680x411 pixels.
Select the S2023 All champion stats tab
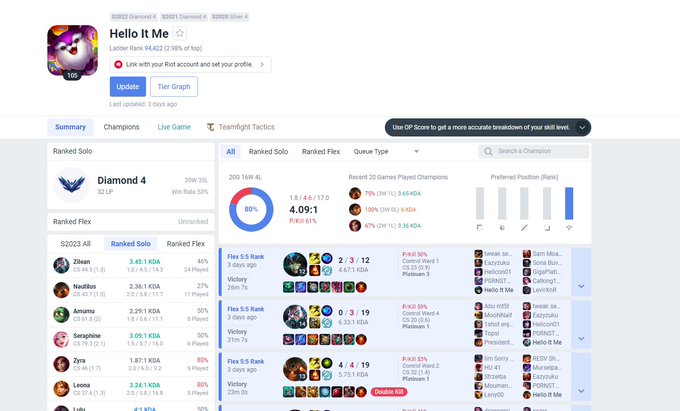(x=75, y=244)
